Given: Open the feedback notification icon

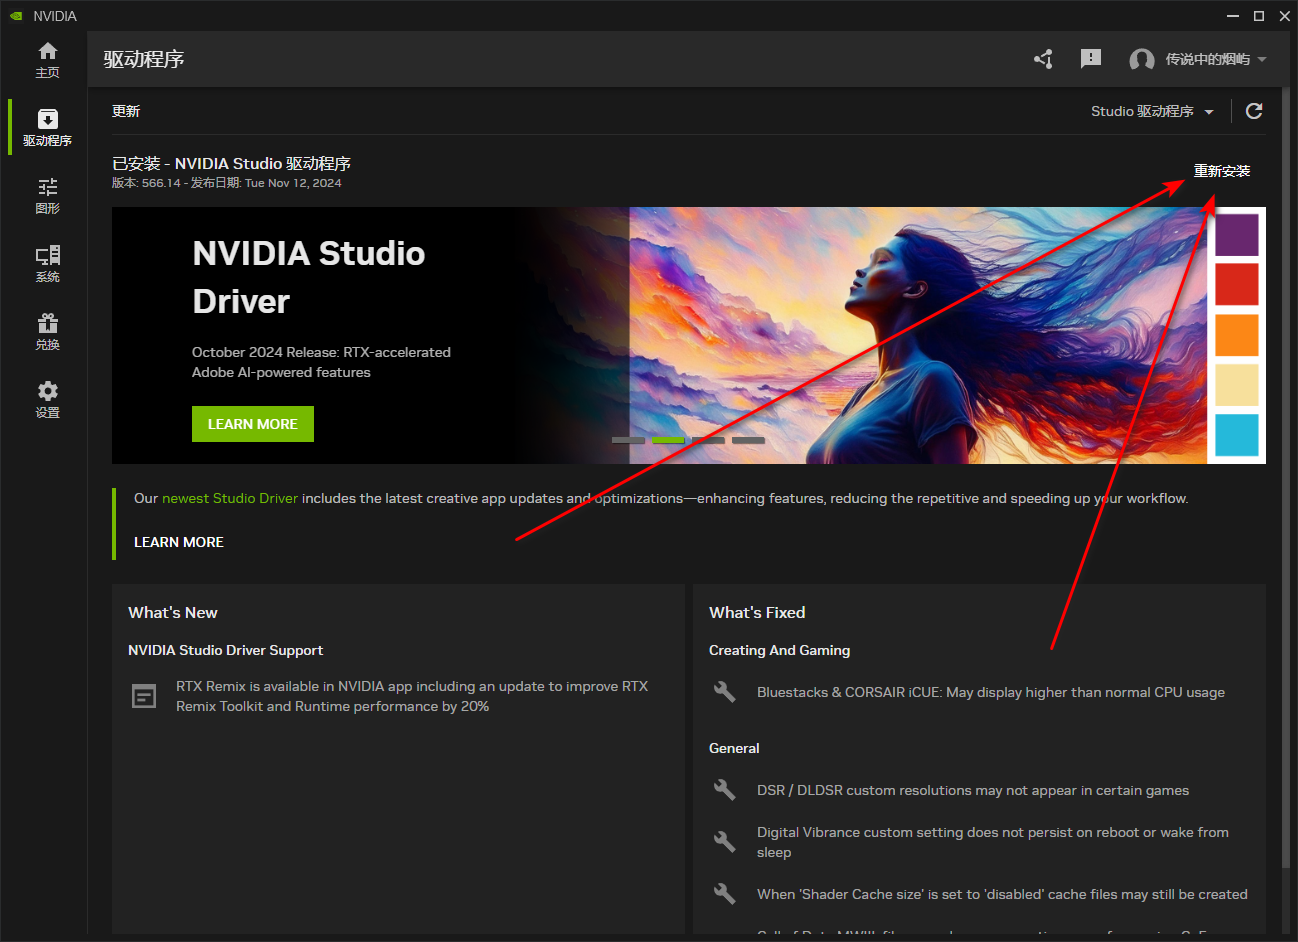Looking at the screenshot, I should coord(1091,59).
